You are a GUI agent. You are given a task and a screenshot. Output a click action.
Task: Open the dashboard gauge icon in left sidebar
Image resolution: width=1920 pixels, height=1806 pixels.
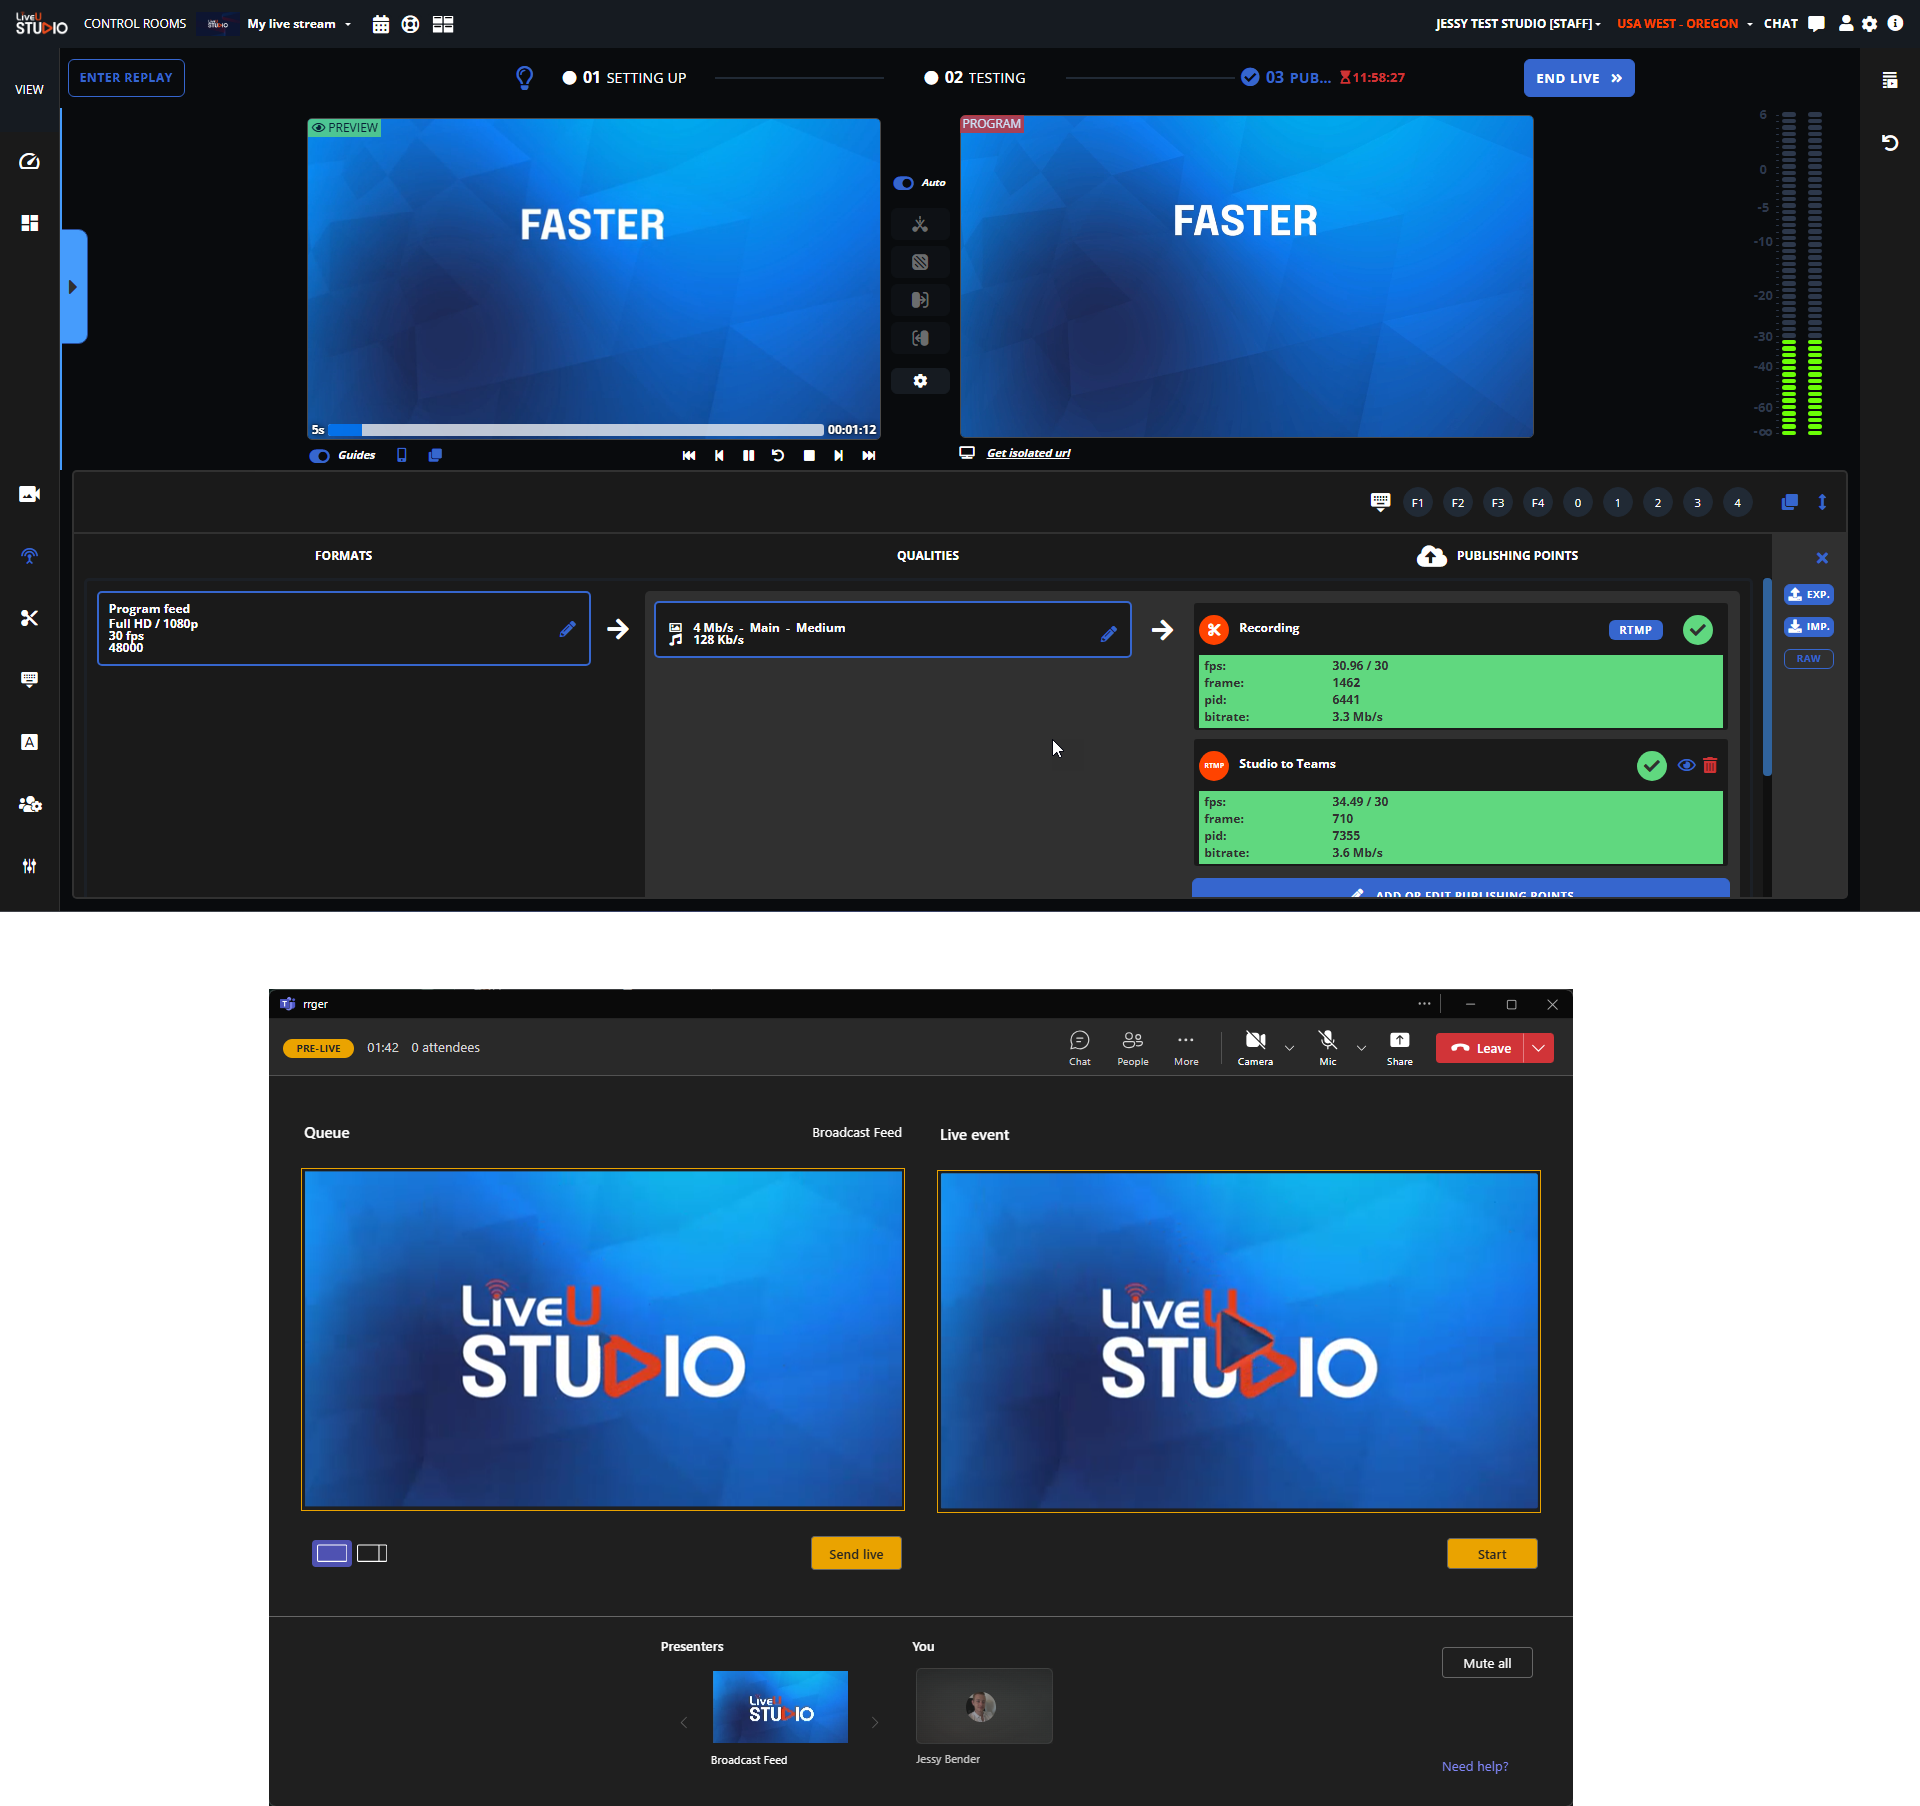(29, 161)
